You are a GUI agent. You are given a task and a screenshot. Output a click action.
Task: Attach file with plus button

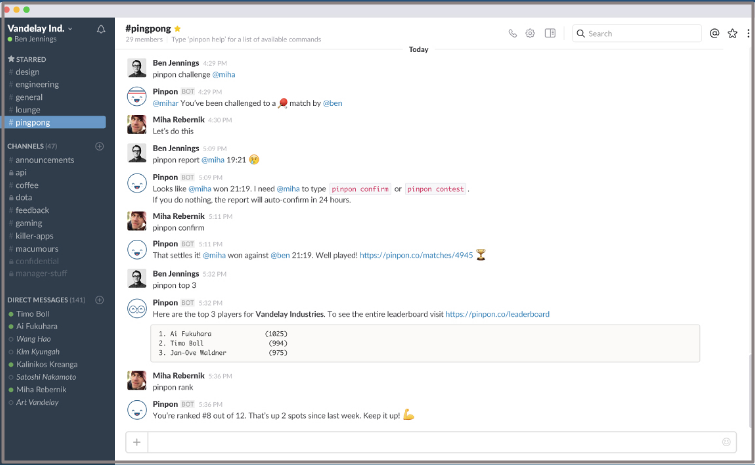coord(137,442)
